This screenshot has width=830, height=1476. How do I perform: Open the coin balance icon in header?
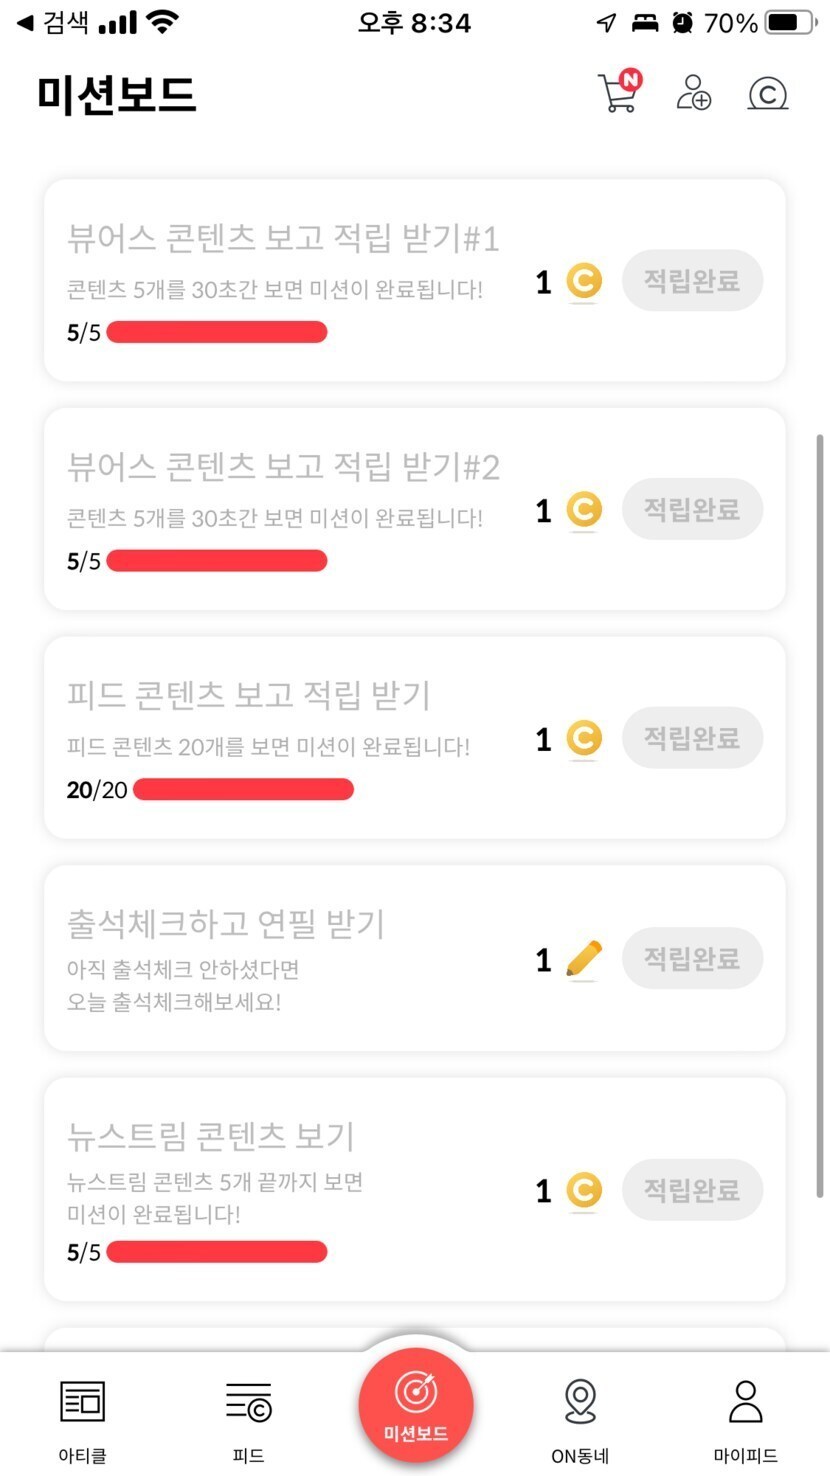coord(768,94)
